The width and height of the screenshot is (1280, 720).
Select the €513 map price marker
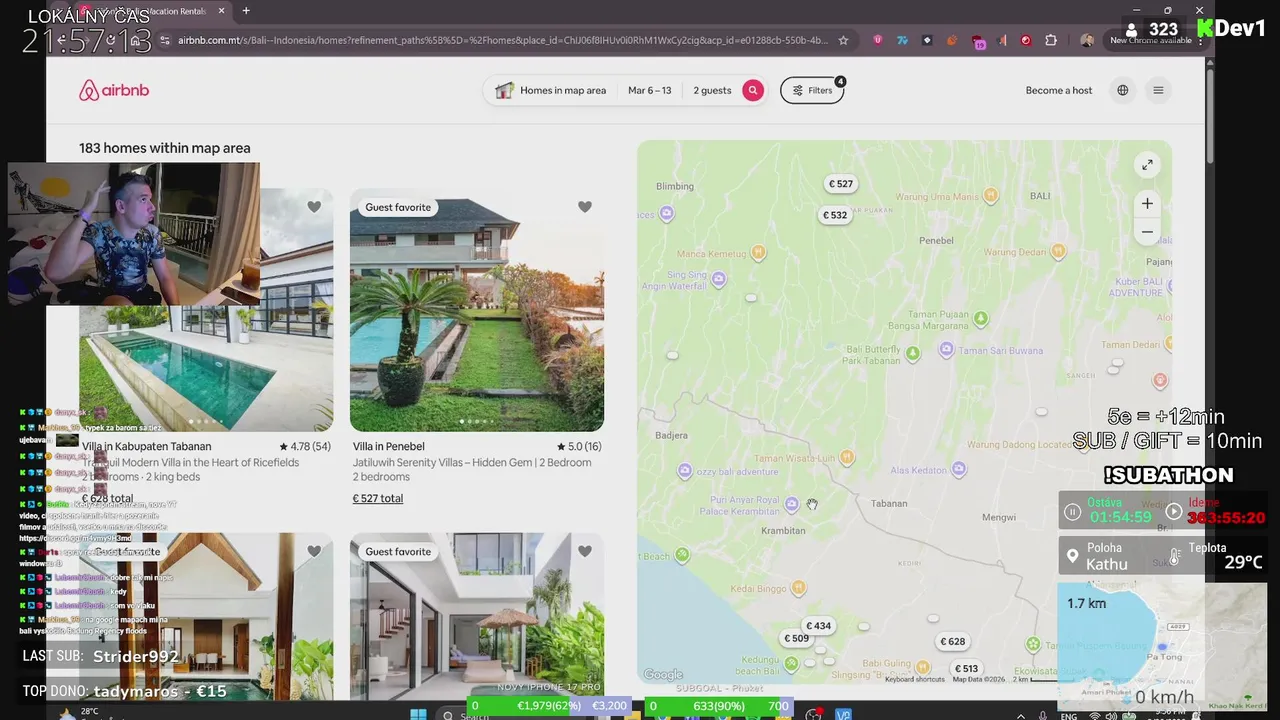tap(966, 669)
